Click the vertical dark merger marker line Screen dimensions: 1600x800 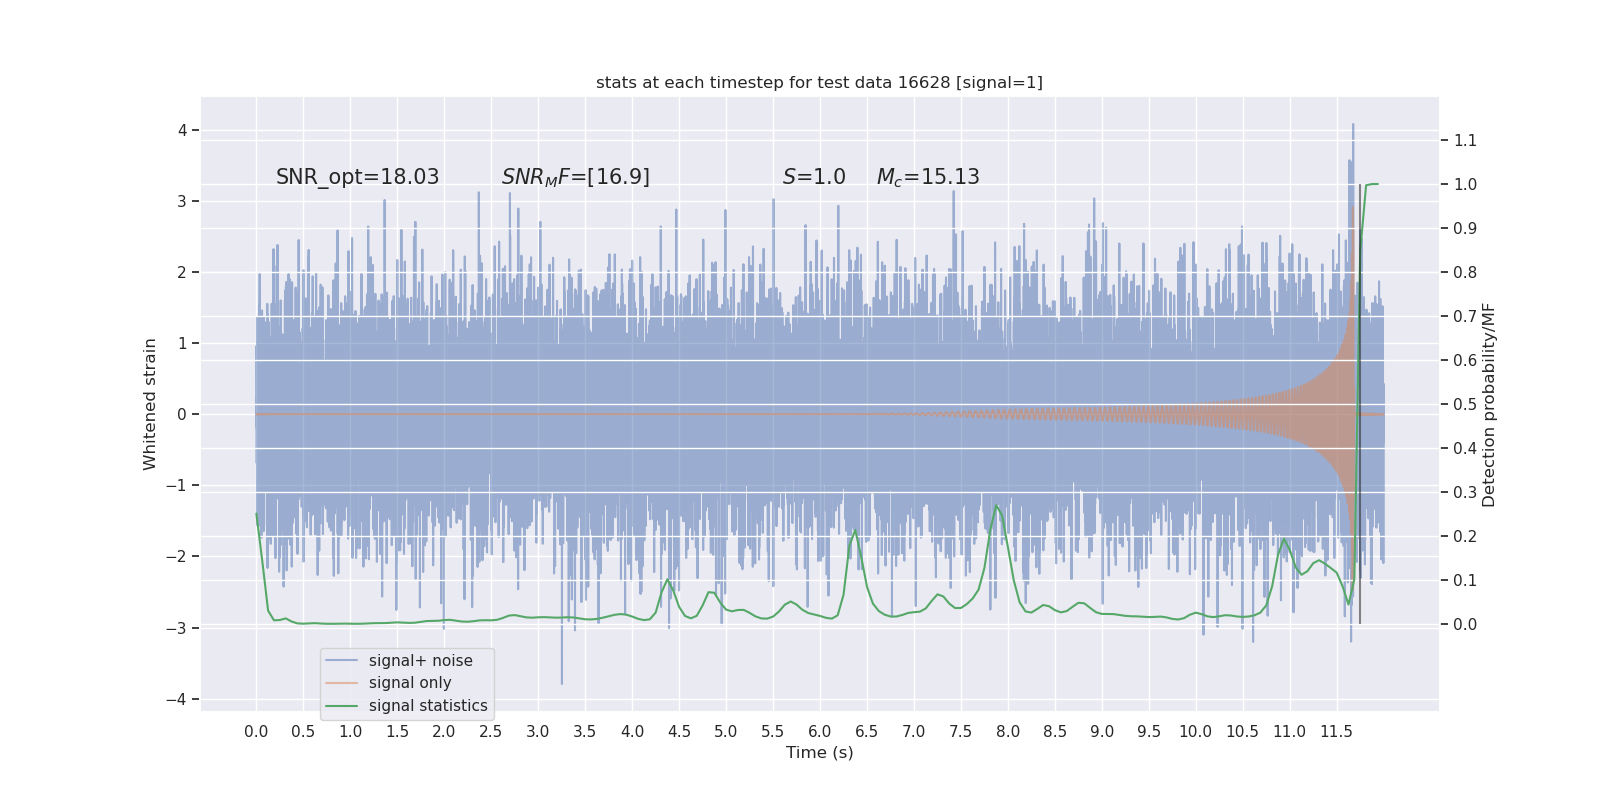click(x=1359, y=404)
